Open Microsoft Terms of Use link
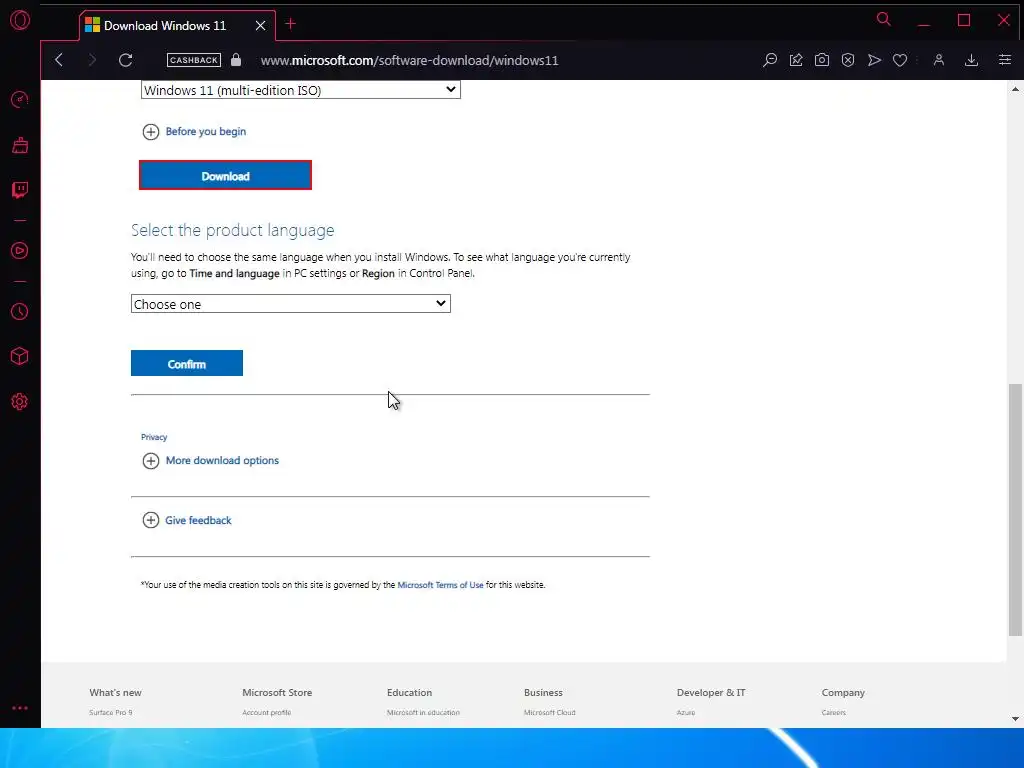Screen dimensions: 1024x768 pyautogui.click(x=440, y=585)
